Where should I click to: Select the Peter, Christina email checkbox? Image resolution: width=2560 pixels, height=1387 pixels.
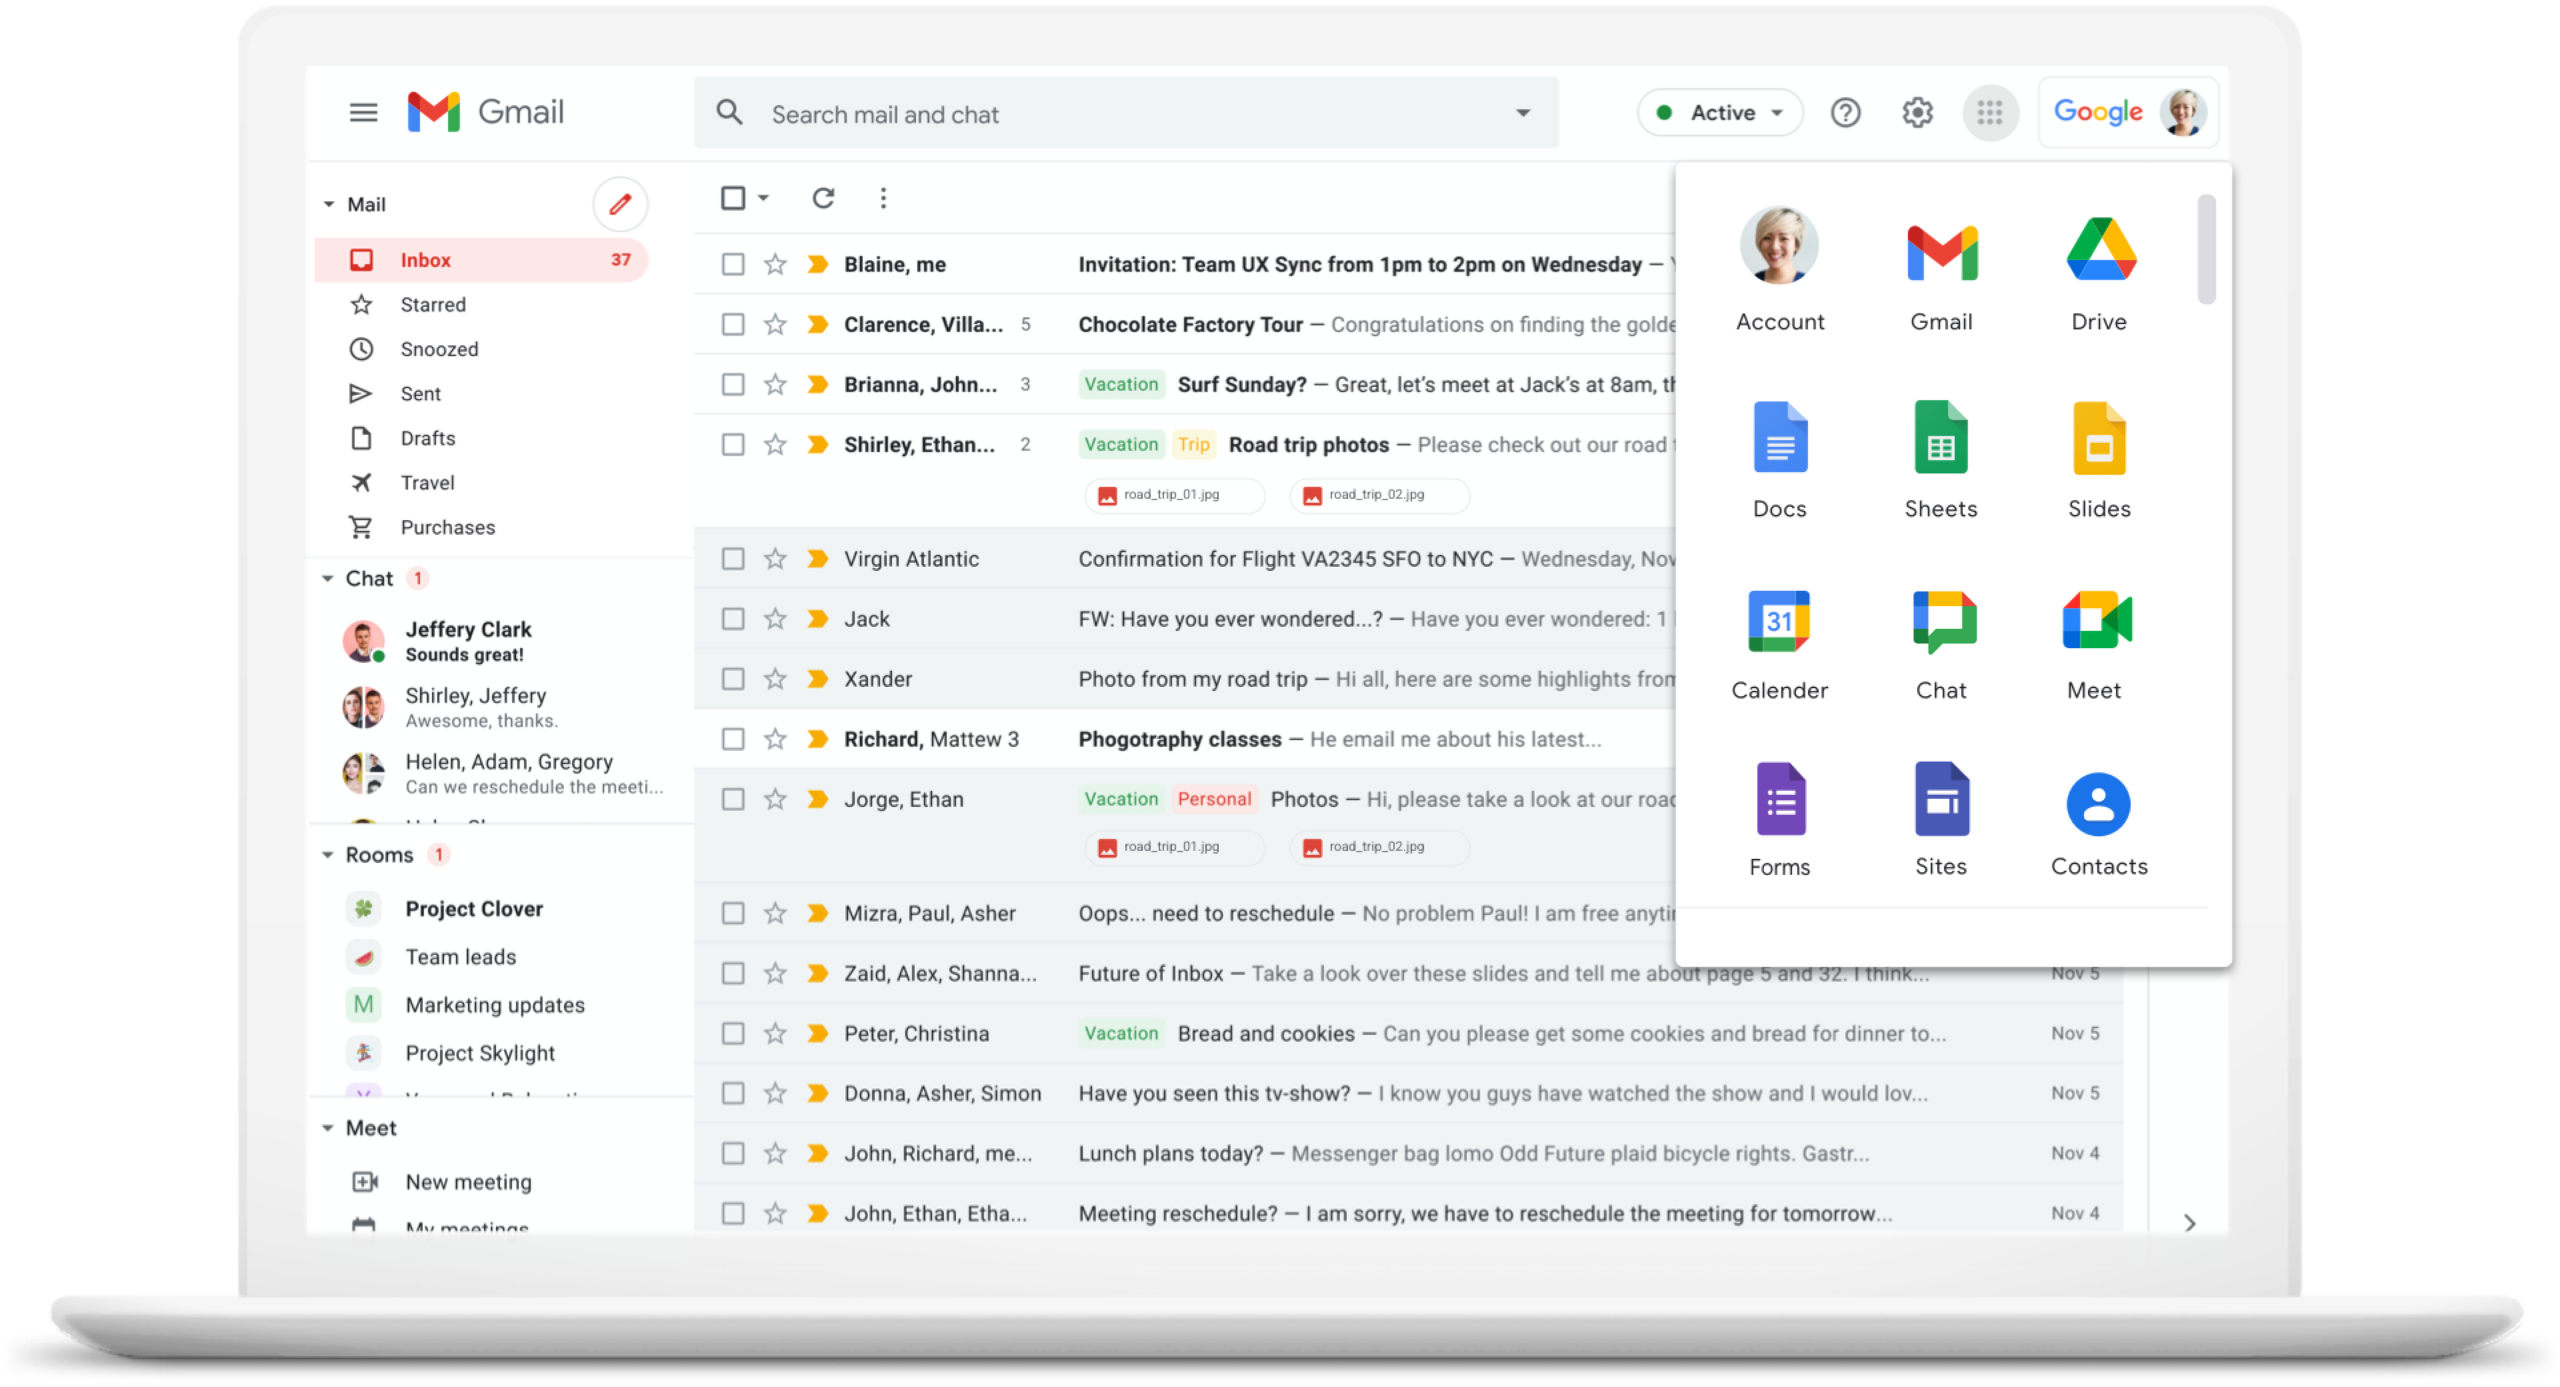coord(733,1033)
